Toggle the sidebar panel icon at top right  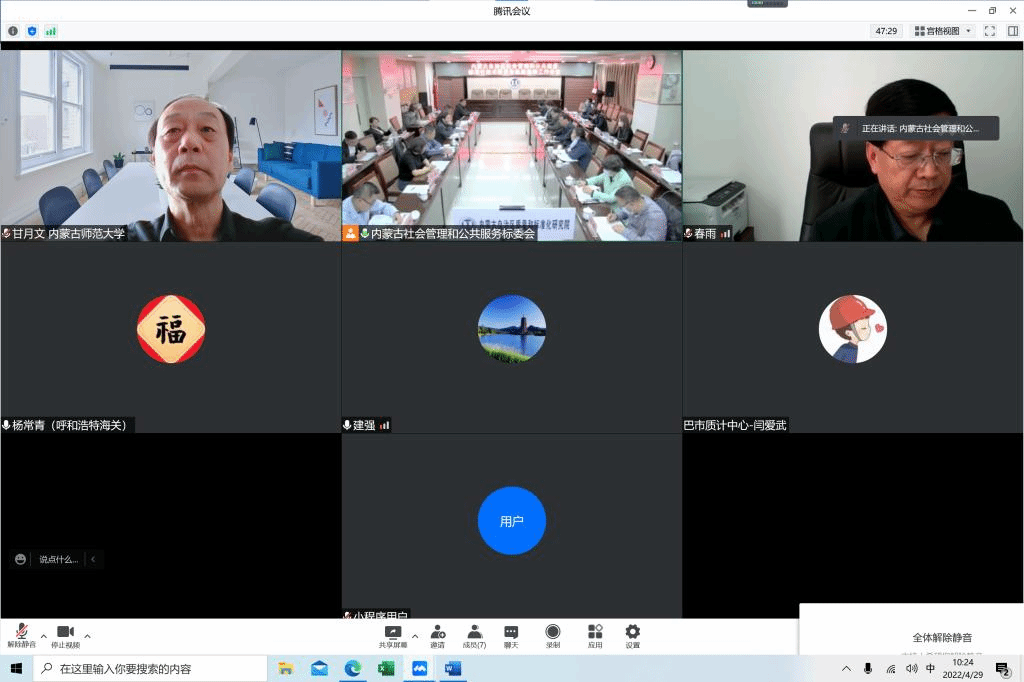click(1012, 31)
